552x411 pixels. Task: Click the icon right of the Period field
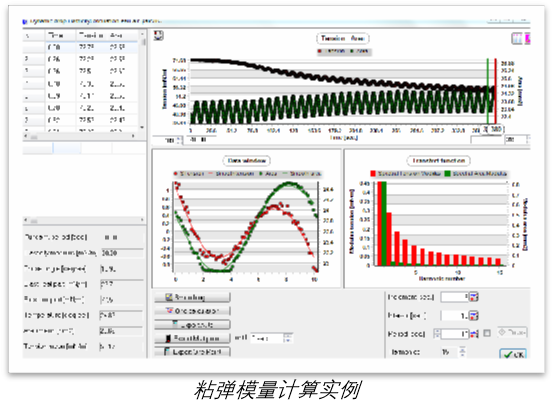pyautogui.click(x=474, y=333)
